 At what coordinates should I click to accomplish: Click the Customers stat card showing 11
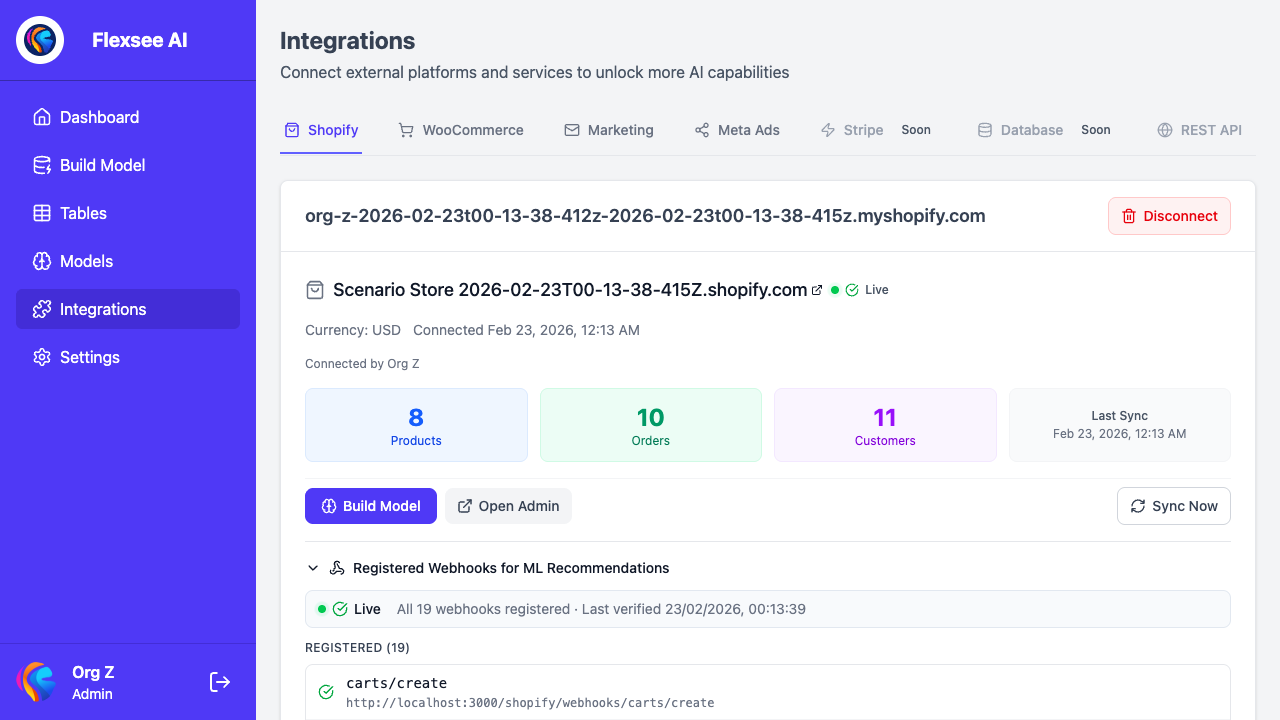(x=884, y=424)
